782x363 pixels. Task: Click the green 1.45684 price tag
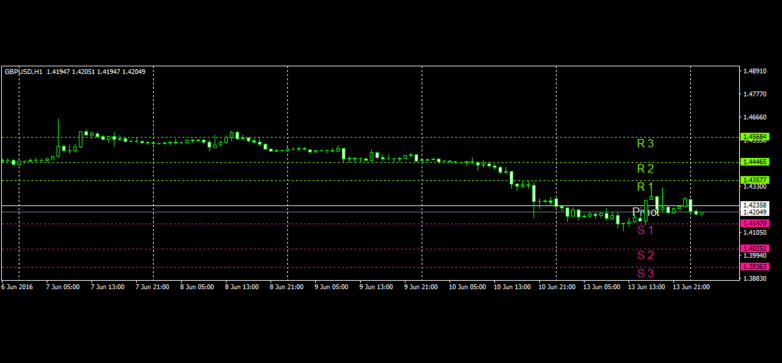click(756, 137)
